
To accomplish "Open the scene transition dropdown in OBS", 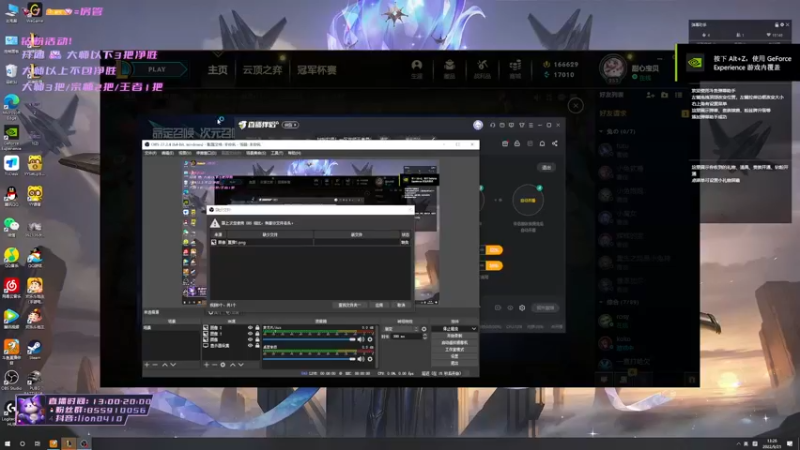I will 402,329.
